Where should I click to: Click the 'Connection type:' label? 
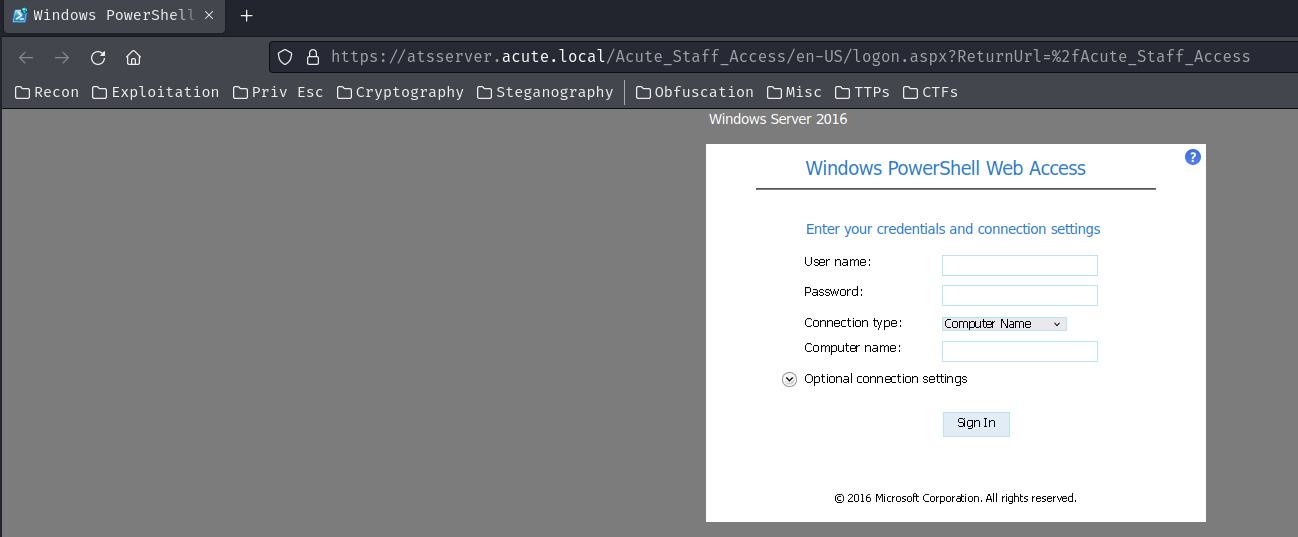(x=853, y=323)
